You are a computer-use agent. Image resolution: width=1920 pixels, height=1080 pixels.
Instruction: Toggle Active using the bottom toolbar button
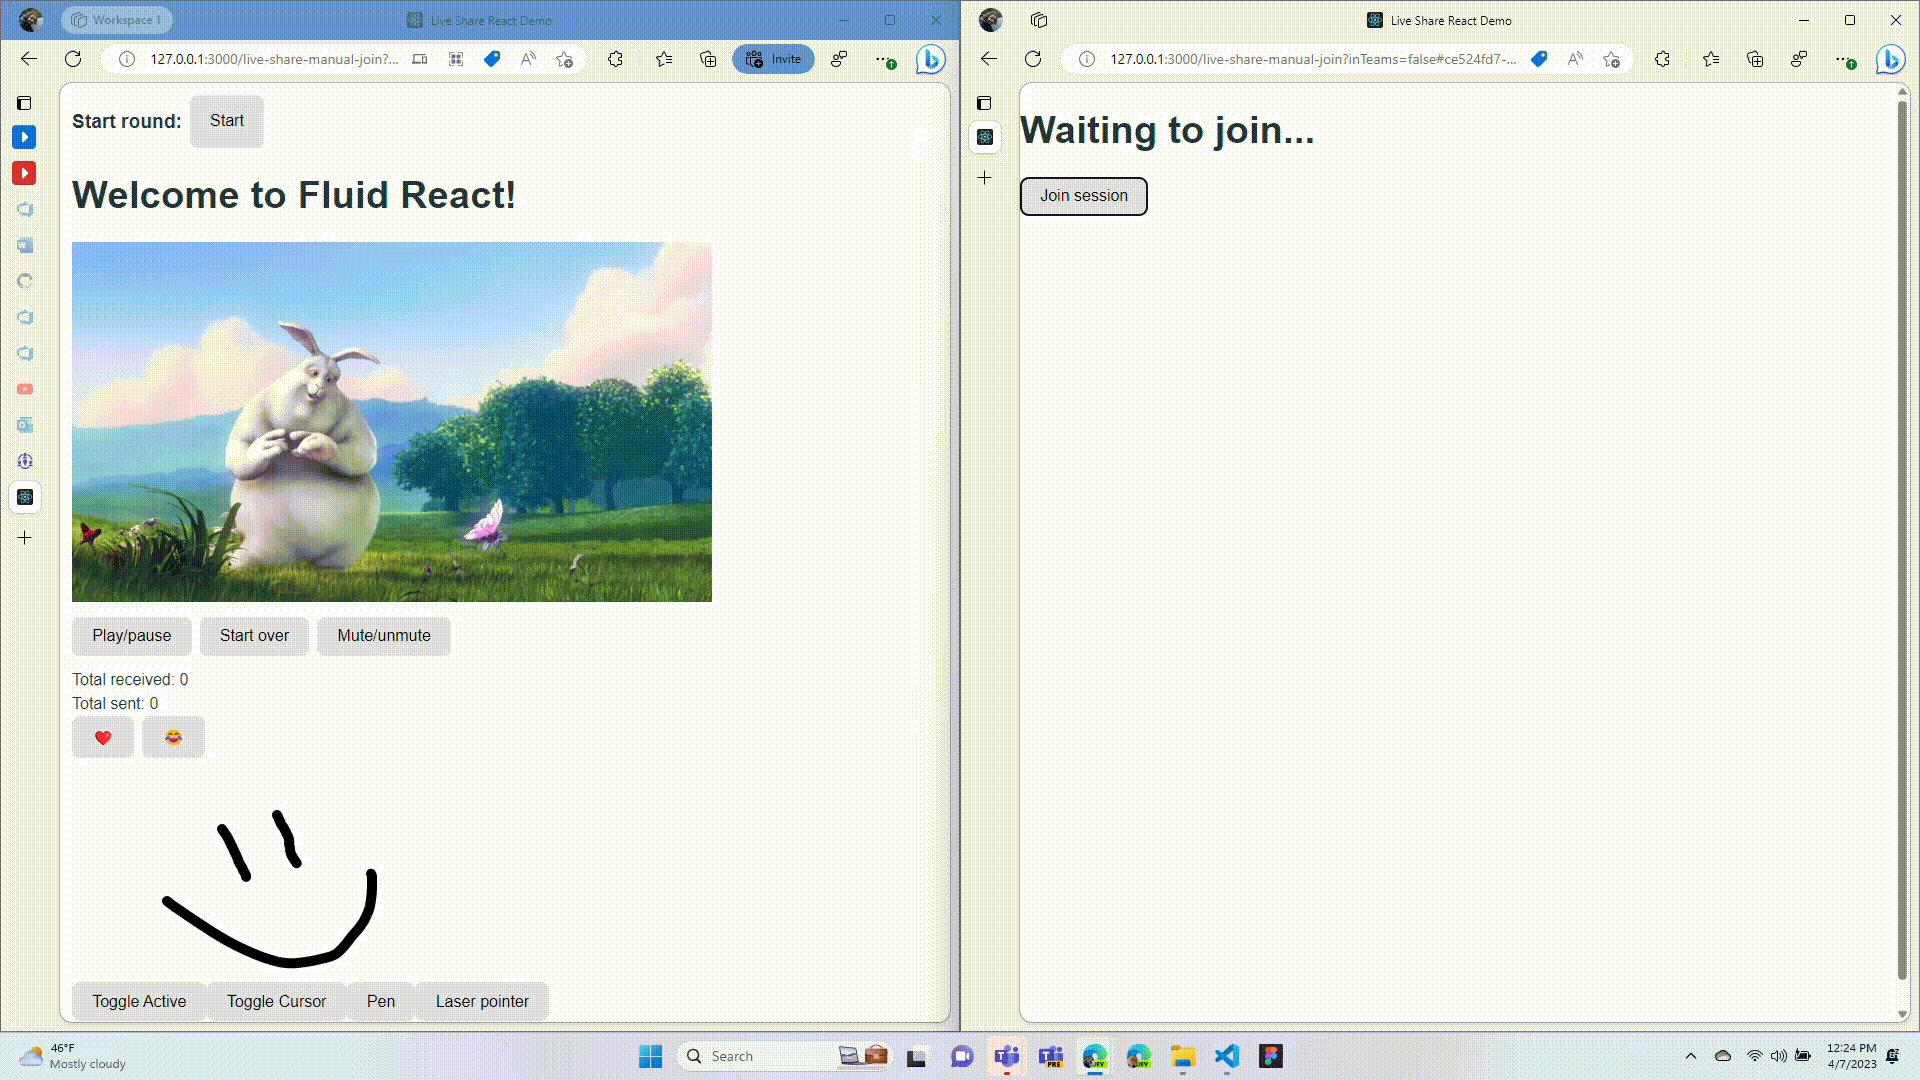tap(138, 1001)
